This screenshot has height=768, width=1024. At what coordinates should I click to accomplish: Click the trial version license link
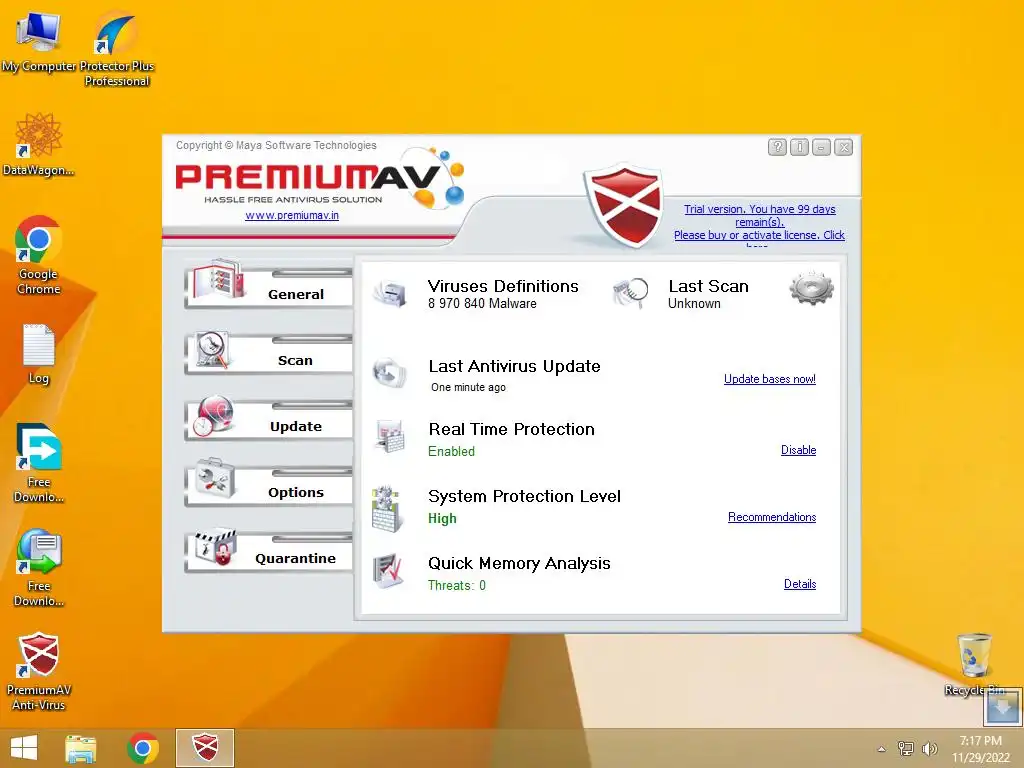point(760,222)
